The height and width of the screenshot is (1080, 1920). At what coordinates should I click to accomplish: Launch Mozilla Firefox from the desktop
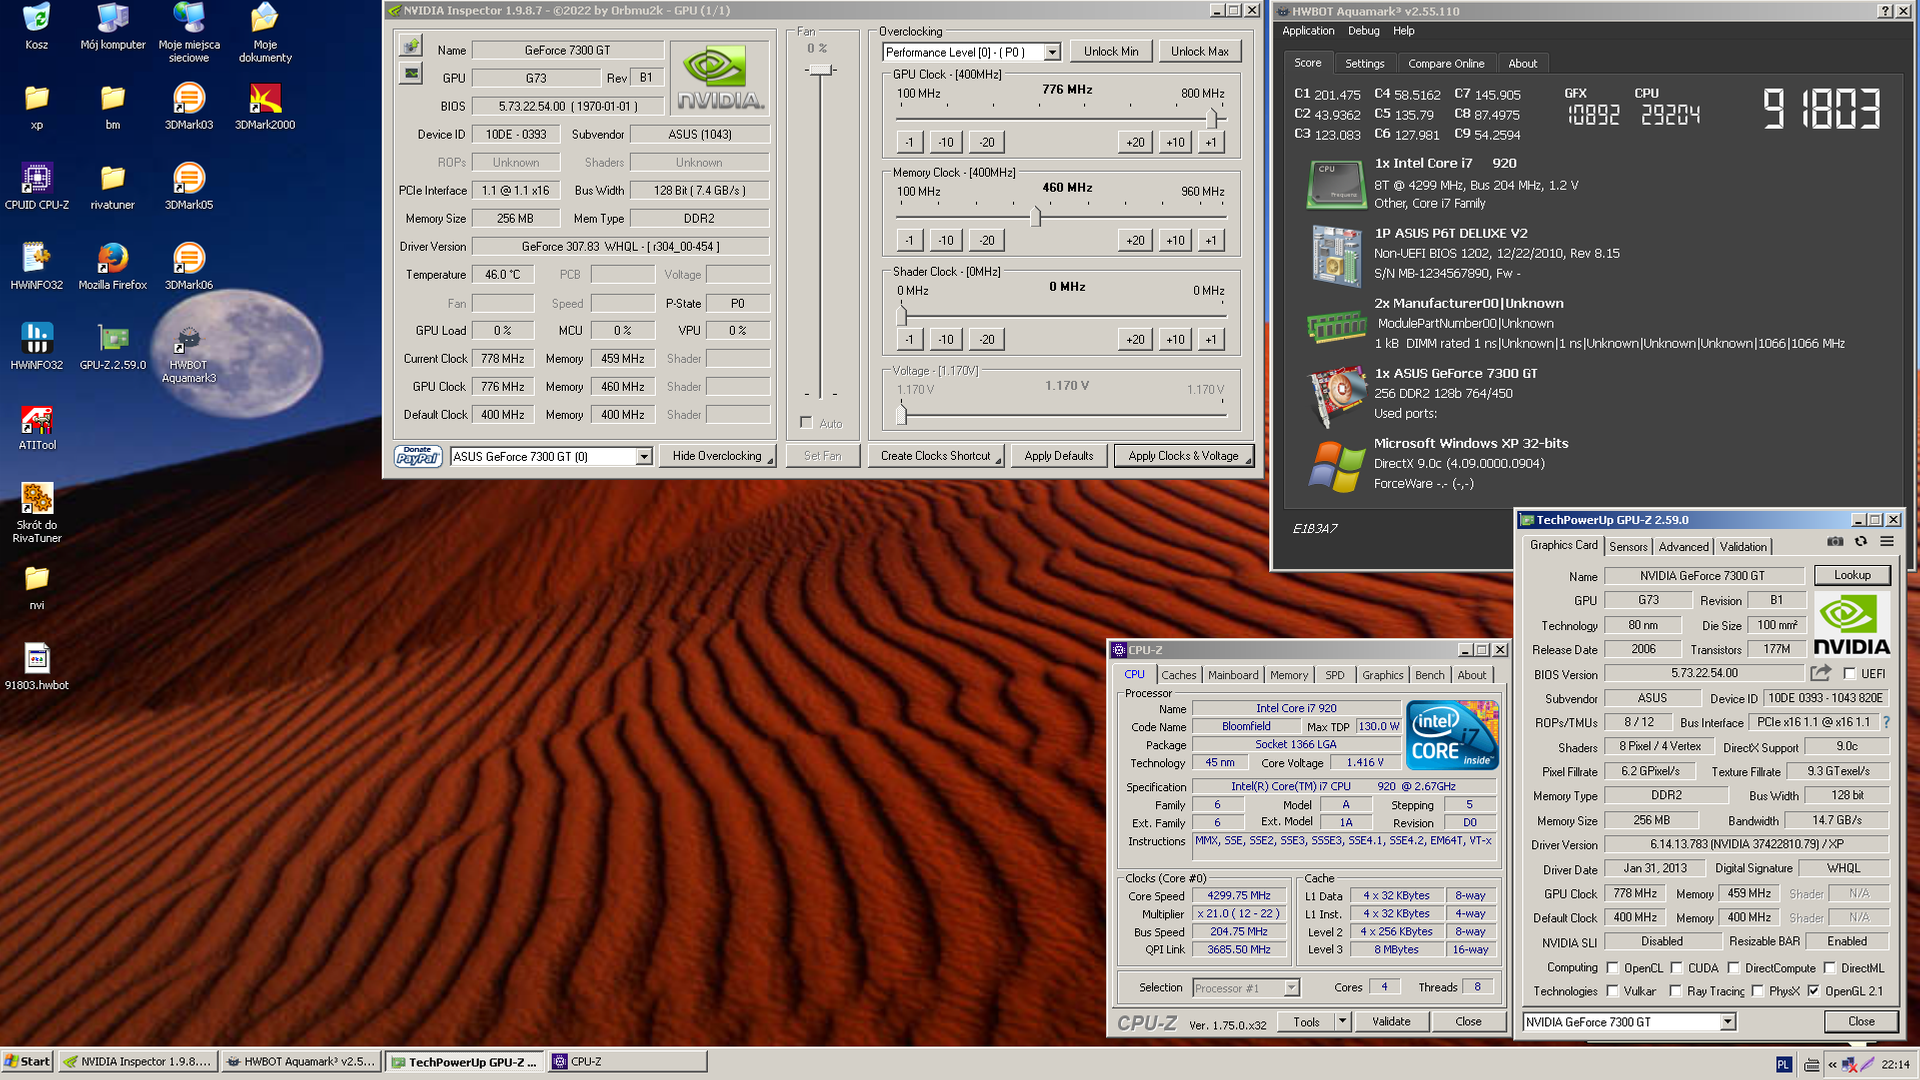pos(113,266)
